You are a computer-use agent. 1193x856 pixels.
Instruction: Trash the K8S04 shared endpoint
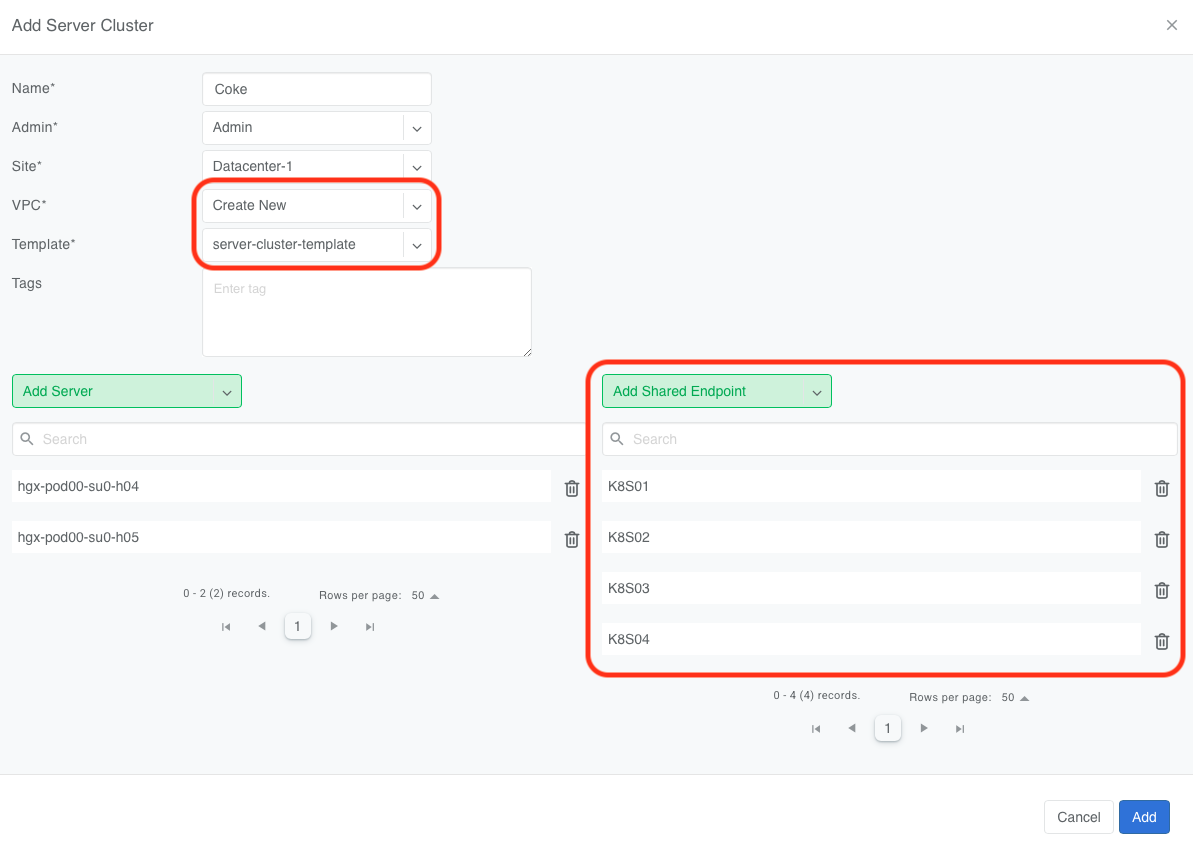1162,641
